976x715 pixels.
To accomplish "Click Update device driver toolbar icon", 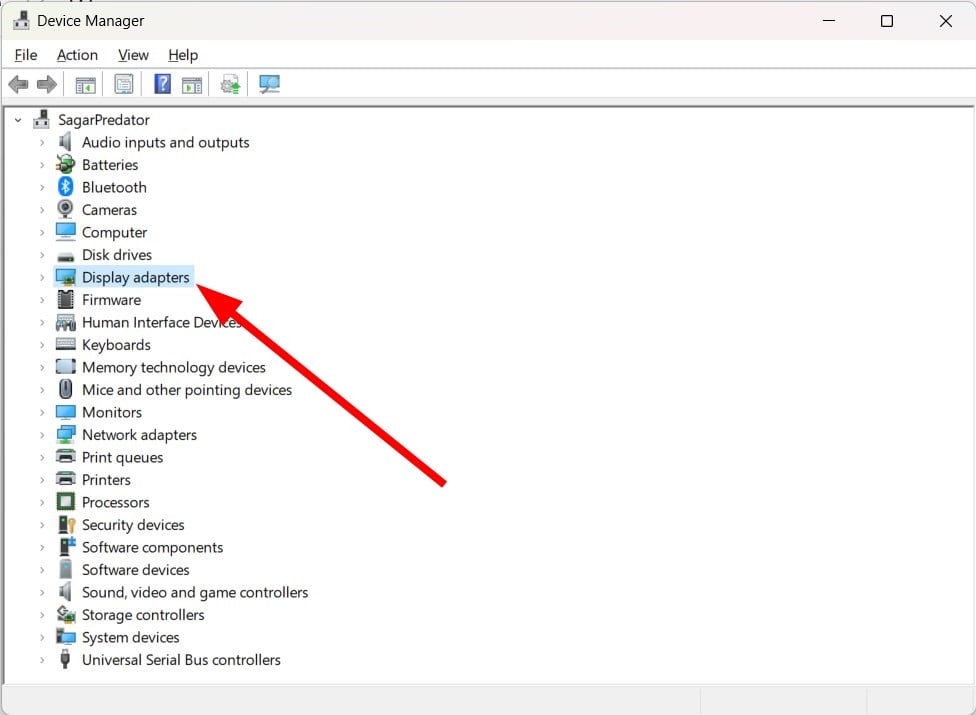I will point(230,84).
